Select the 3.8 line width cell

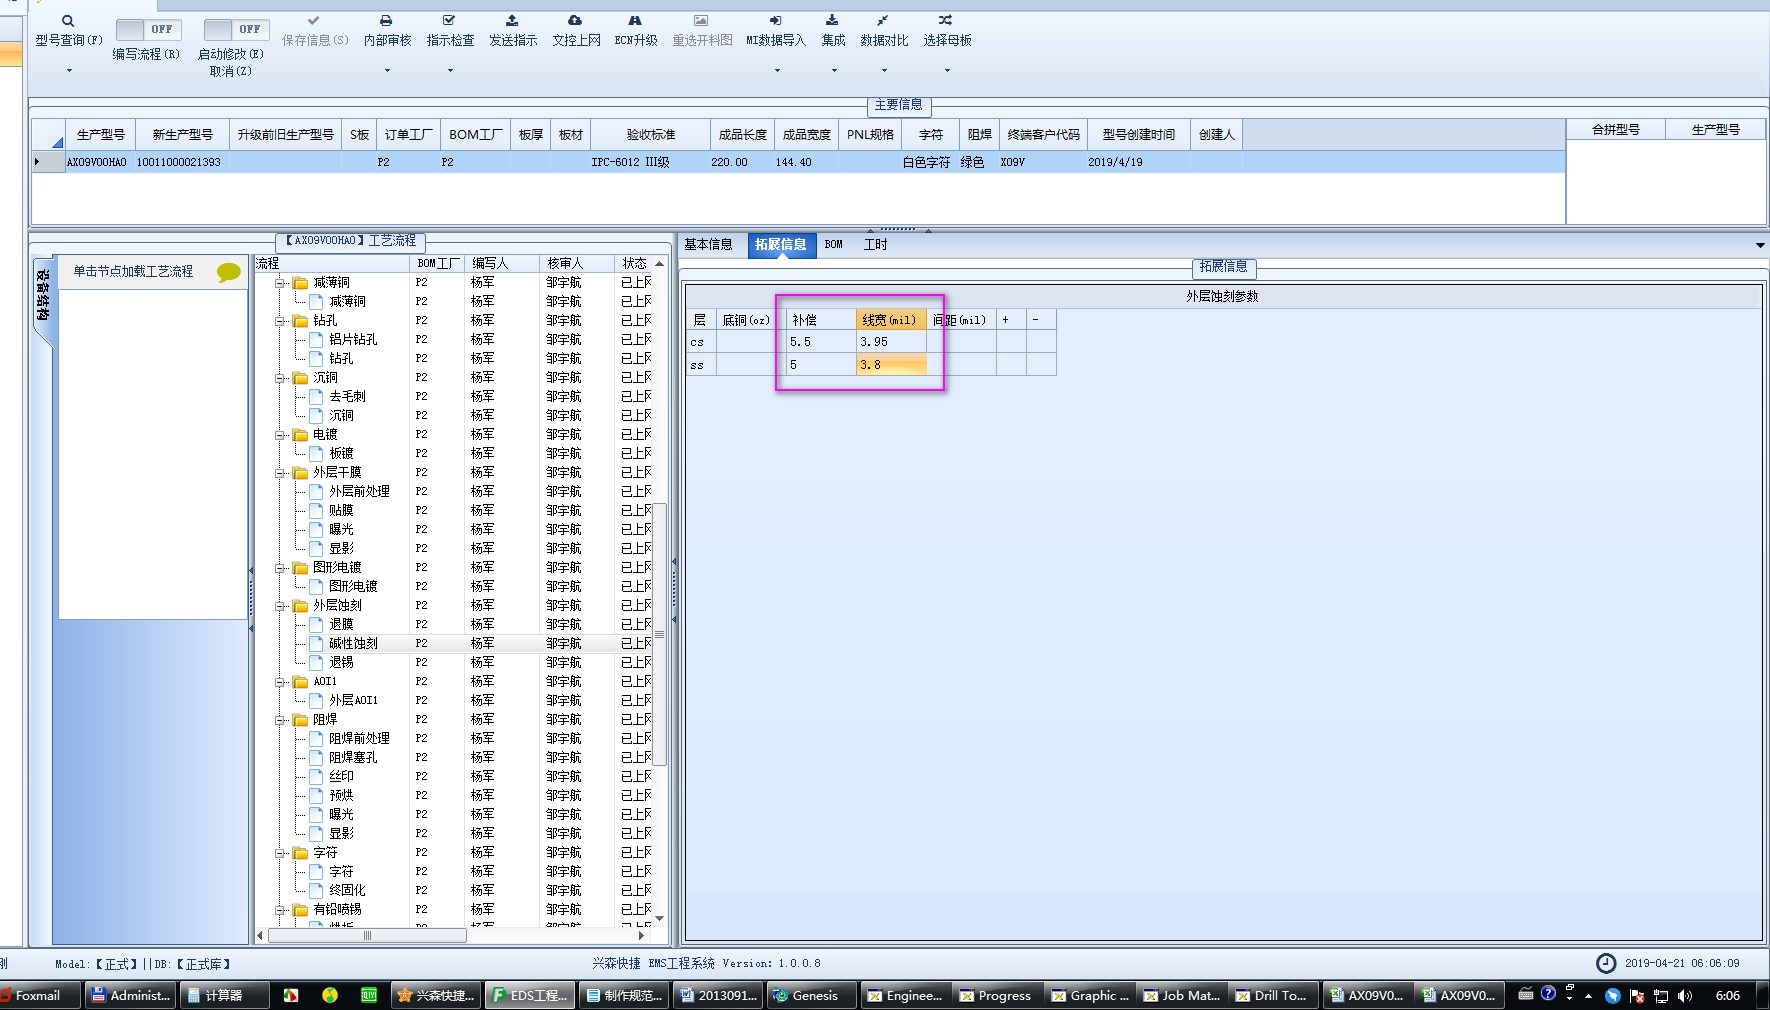(x=890, y=365)
